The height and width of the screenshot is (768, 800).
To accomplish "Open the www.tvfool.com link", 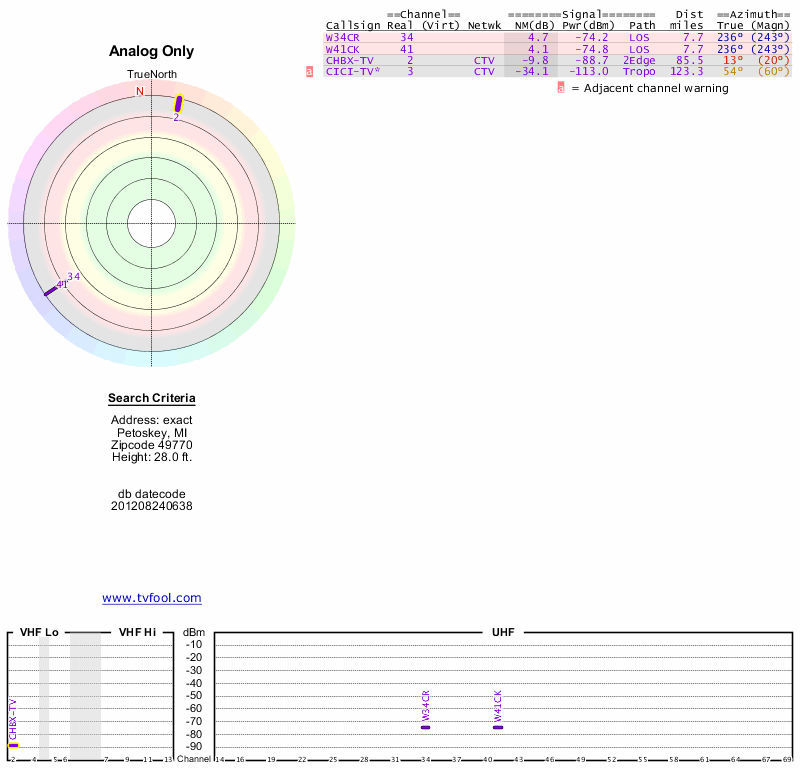I will pos(152,598).
